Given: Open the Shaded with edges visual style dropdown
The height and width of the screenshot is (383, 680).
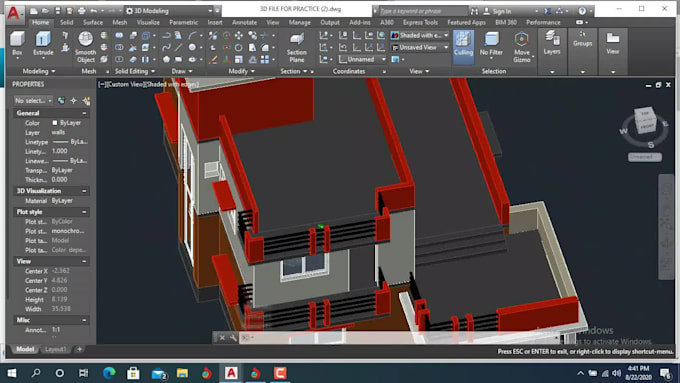Looking at the screenshot, I should tap(420, 35).
